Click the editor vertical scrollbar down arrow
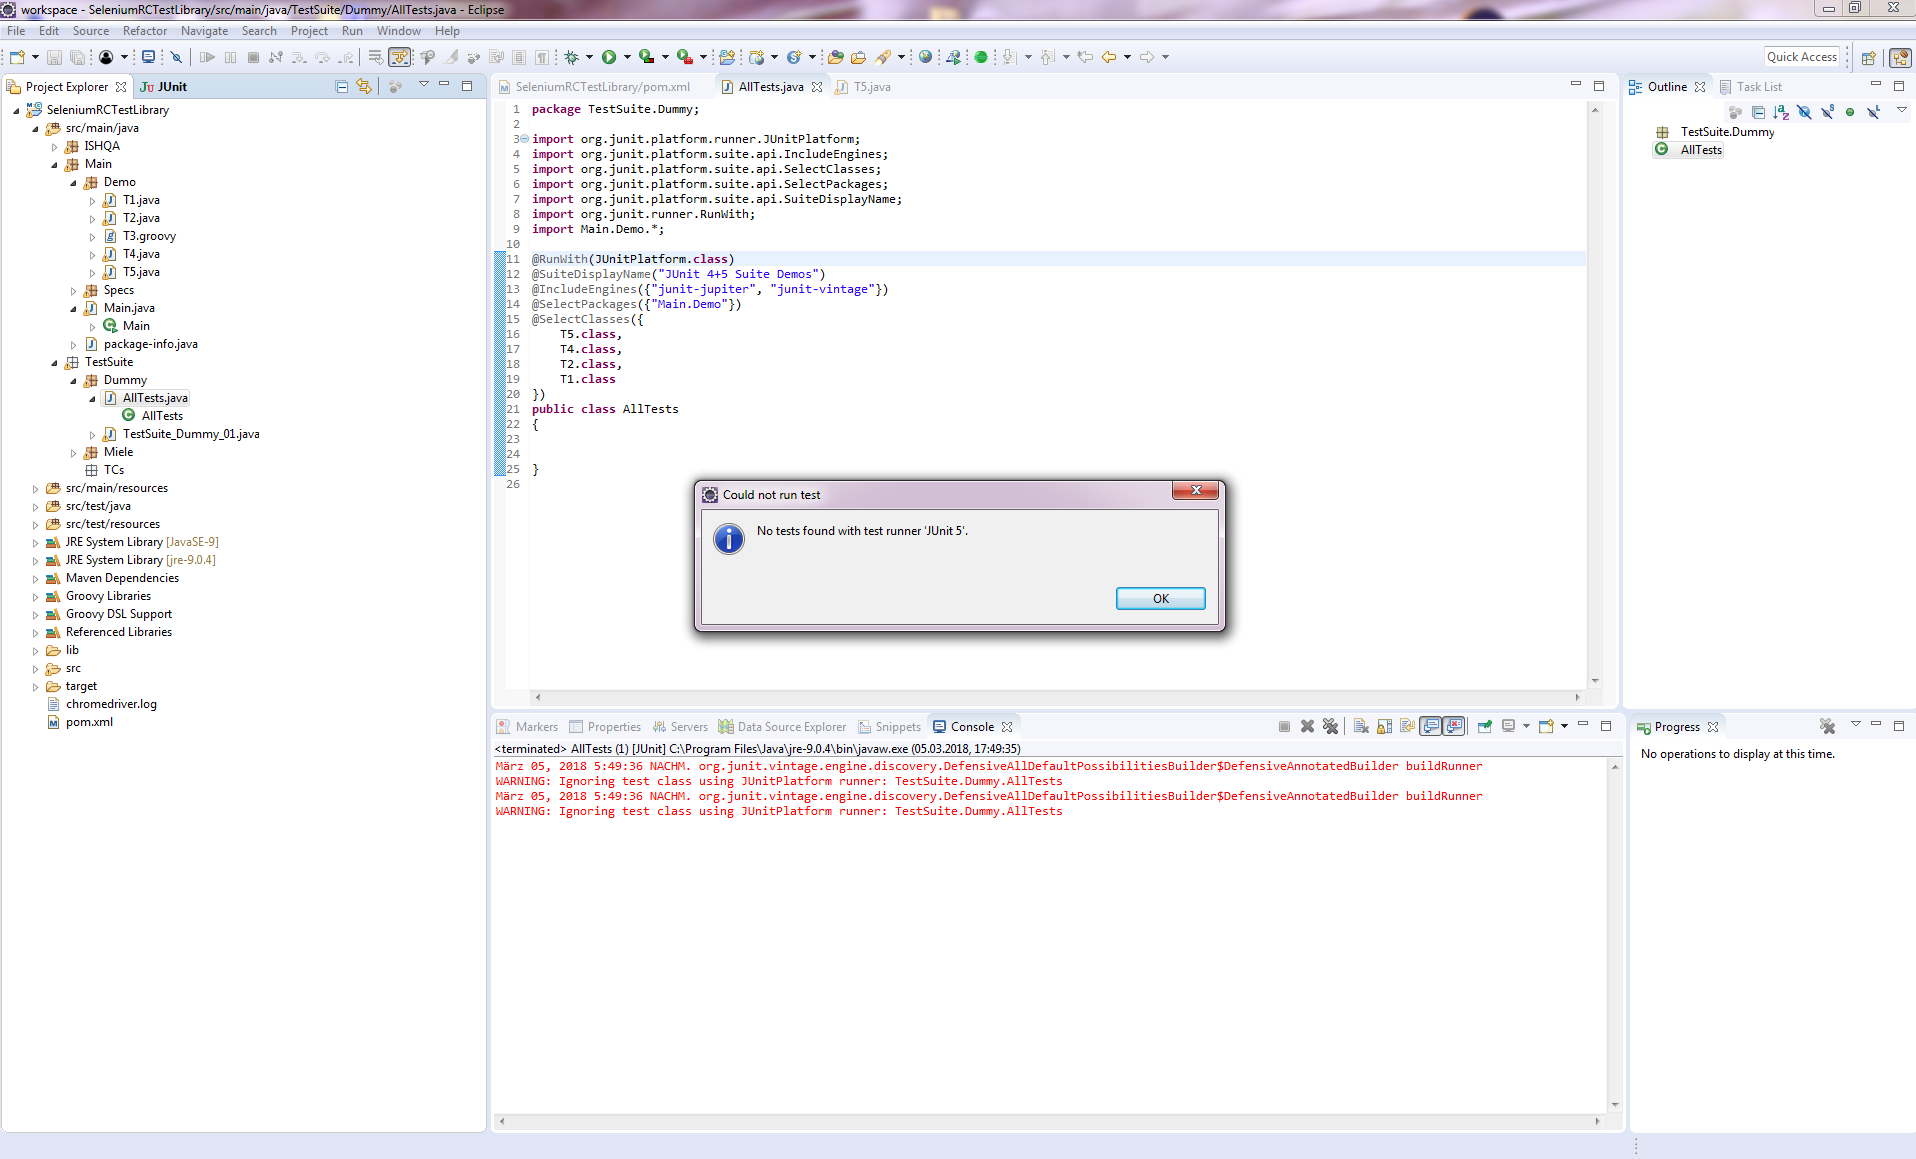 tap(1595, 681)
